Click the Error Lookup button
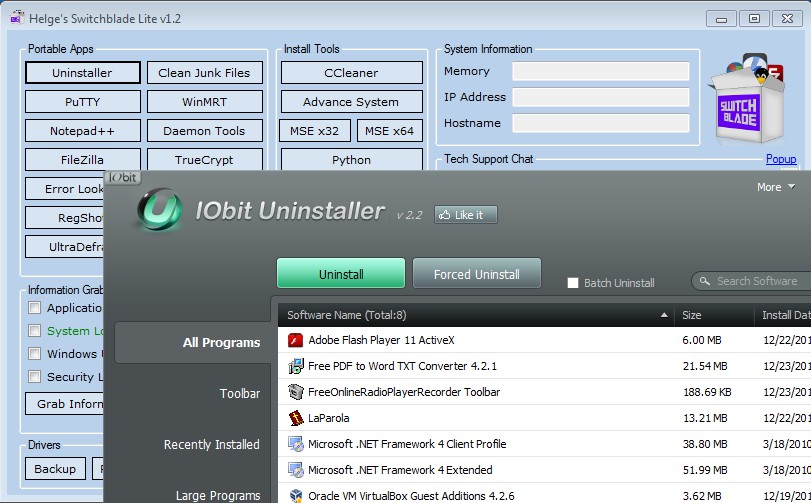Image resolution: width=811 pixels, height=503 pixels. tap(65, 189)
